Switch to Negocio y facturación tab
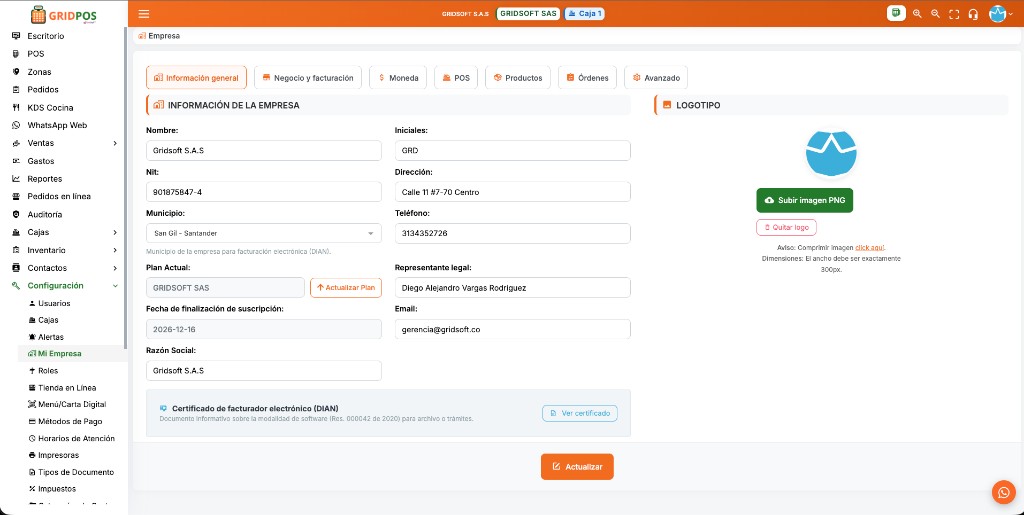 point(308,78)
